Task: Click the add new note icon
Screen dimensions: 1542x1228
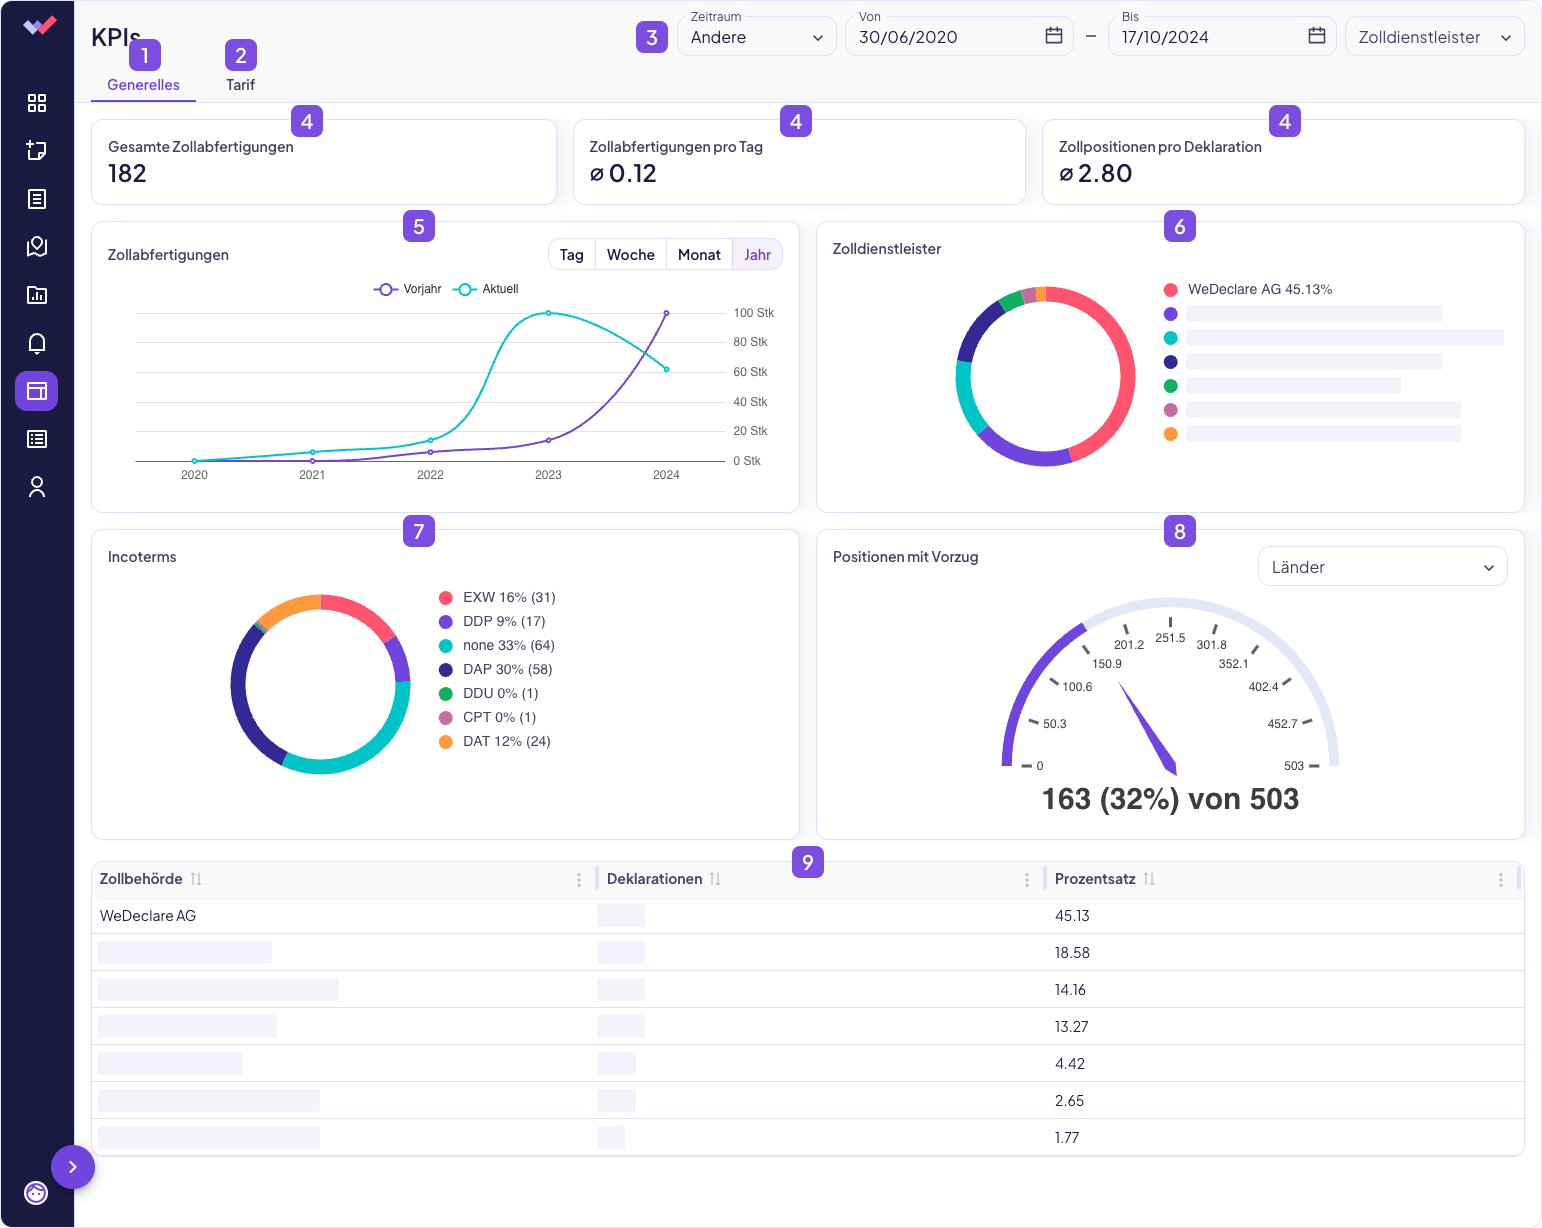Action: (37, 151)
